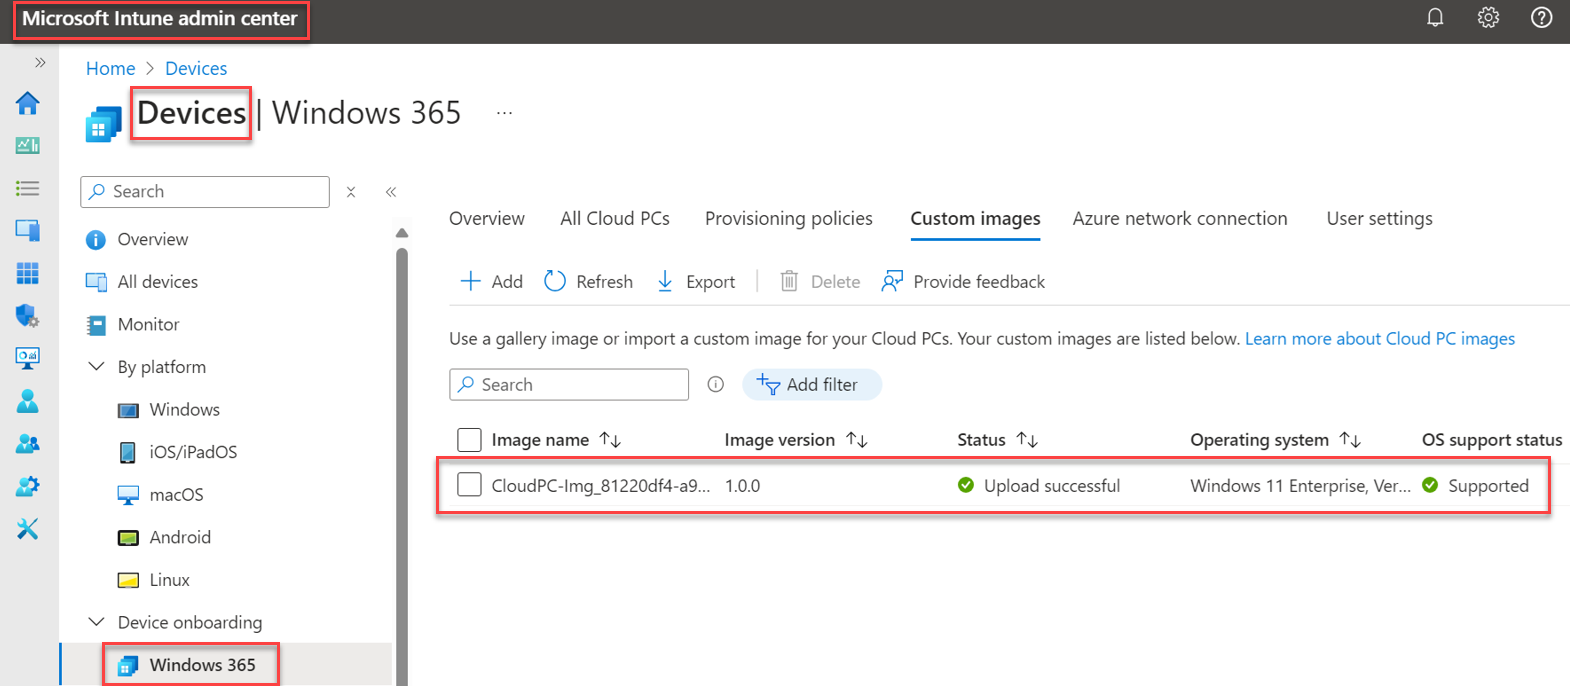Sort by Image version column
Image resolution: width=1570 pixels, height=686 pixels.
tap(796, 440)
